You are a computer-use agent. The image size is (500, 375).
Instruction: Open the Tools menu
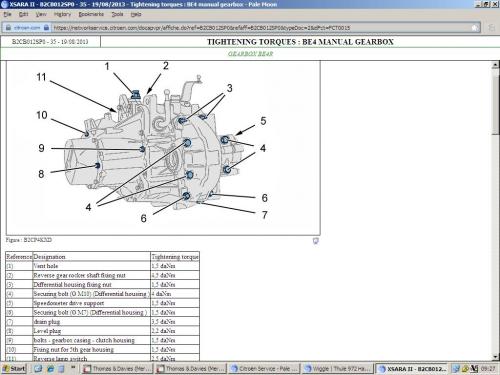coord(117,14)
